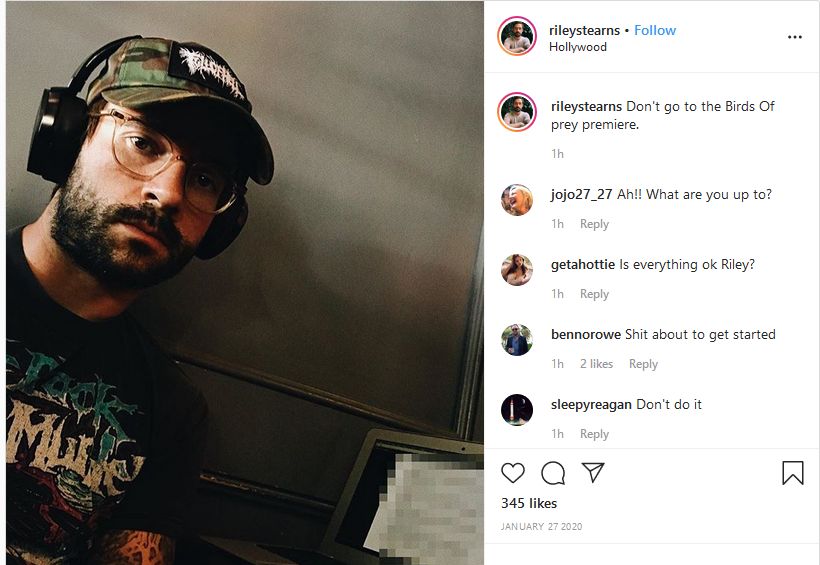The width and height of the screenshot is (820, 565).
Task: Open bennorowe profile avatar
Action: coord(517,340)
